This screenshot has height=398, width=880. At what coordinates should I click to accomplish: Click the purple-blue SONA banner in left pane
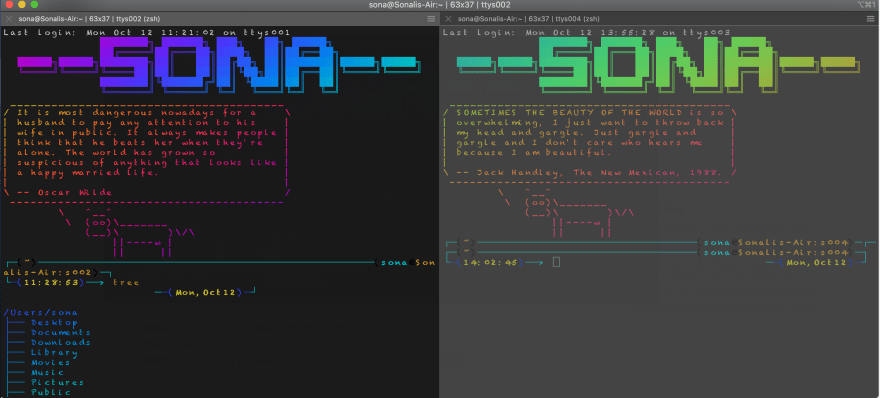click(x=218, y=65)
